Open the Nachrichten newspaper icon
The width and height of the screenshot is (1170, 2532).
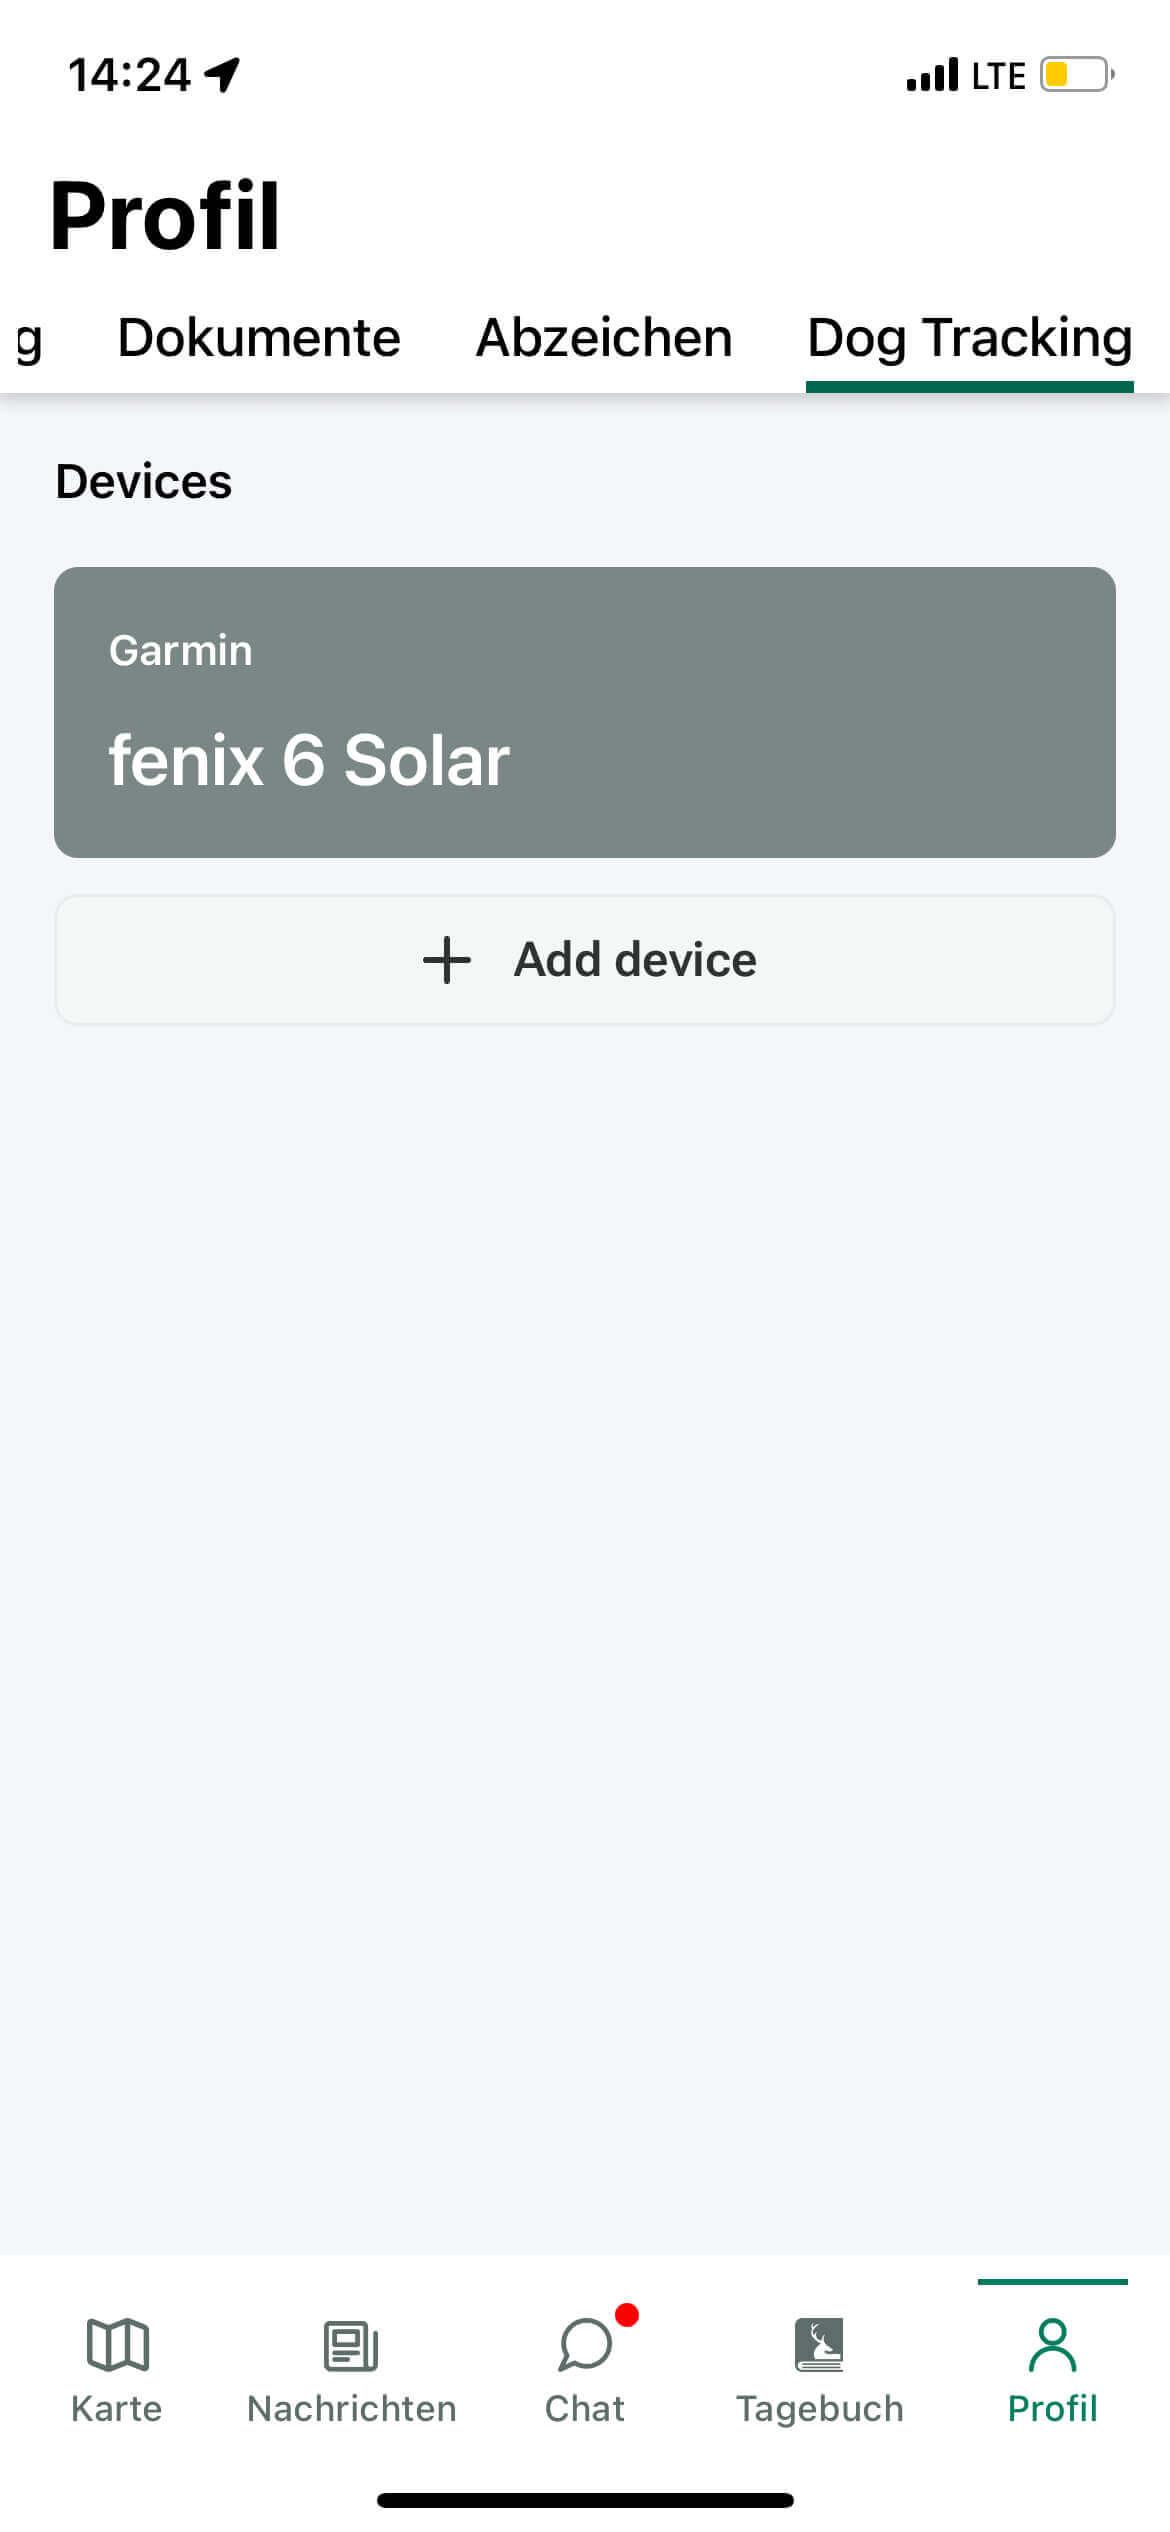tap(351, 2345)
